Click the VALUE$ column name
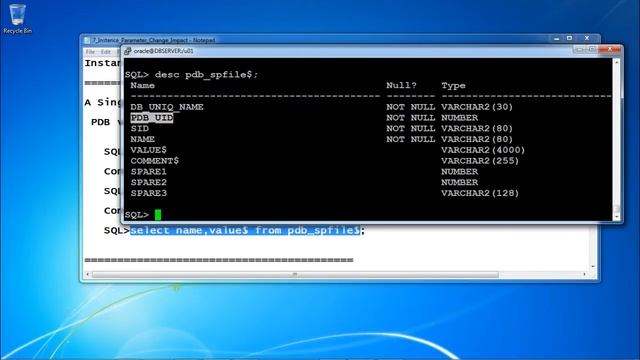This screenshot has width=640, height=360. 149,150
